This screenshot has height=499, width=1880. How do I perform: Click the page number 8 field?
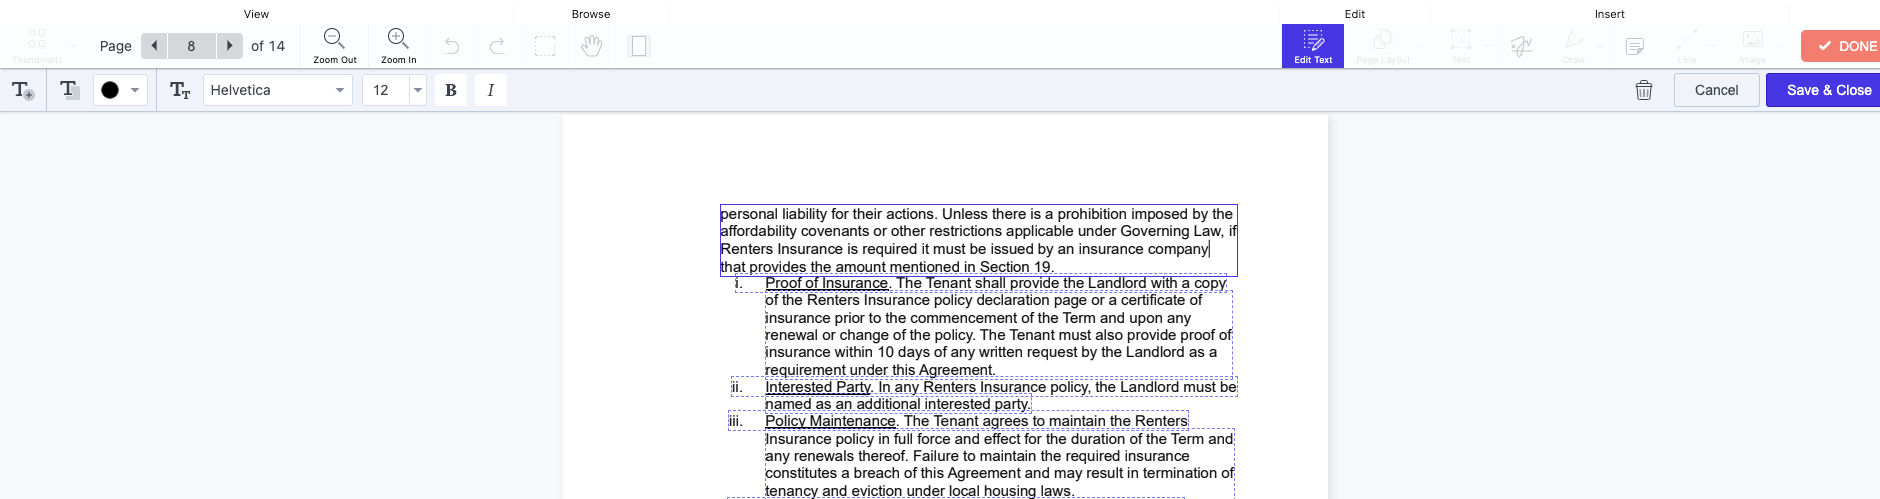pyautogui.click(x=191, y=46)
